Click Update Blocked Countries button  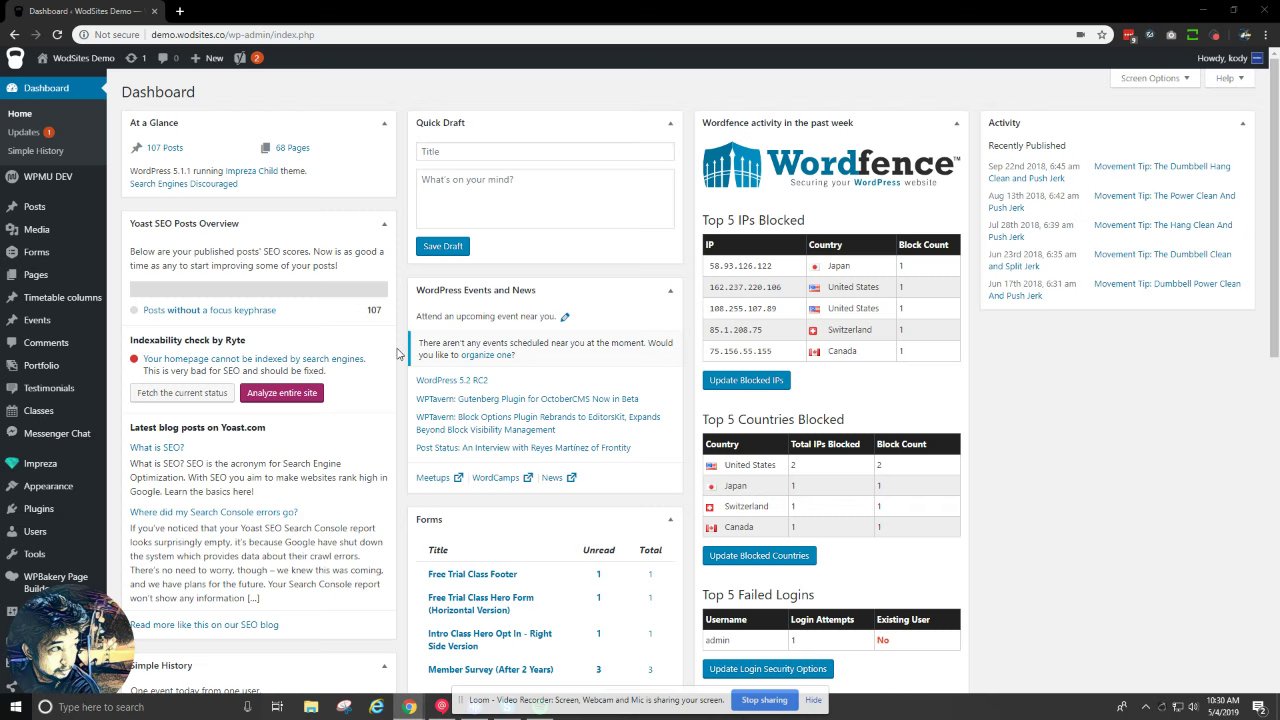[759, 556]
